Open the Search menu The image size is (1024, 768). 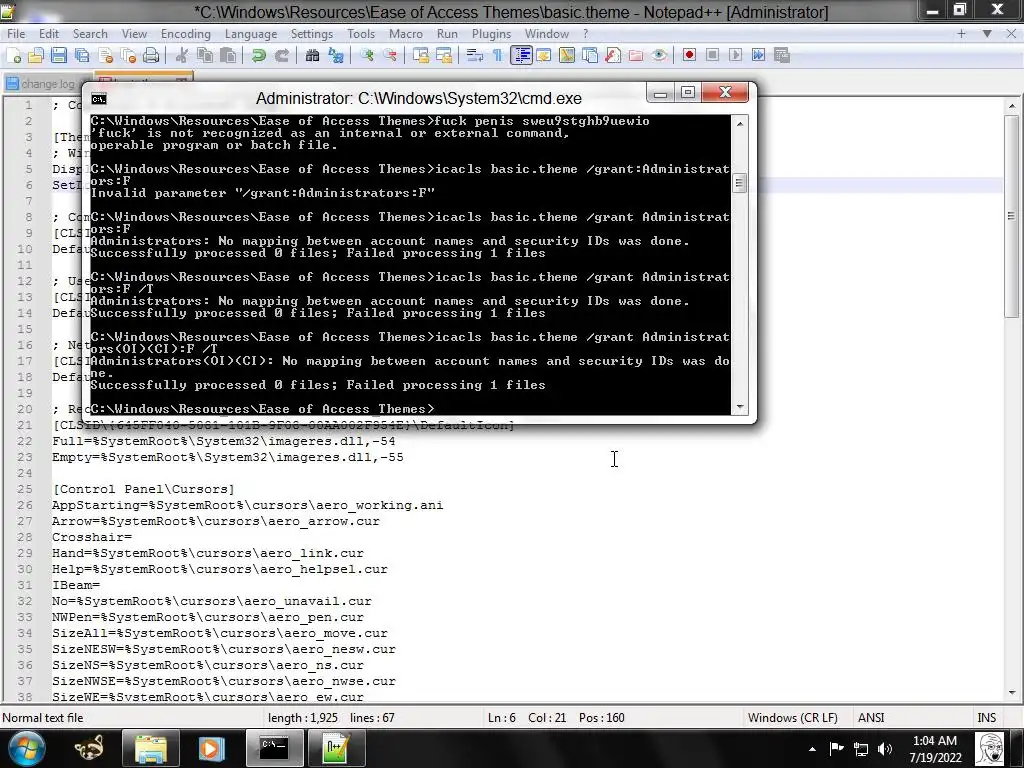90,34
